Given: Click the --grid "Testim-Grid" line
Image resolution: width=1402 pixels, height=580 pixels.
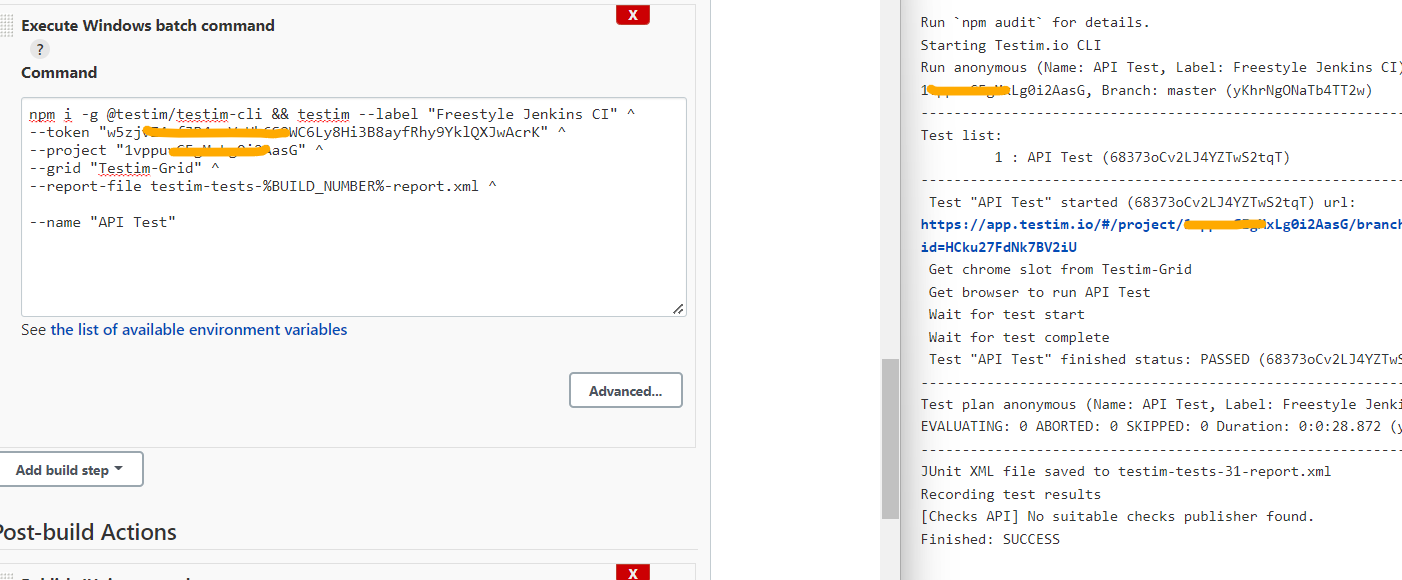Looking at the screenshot, I should click(125, 168).
